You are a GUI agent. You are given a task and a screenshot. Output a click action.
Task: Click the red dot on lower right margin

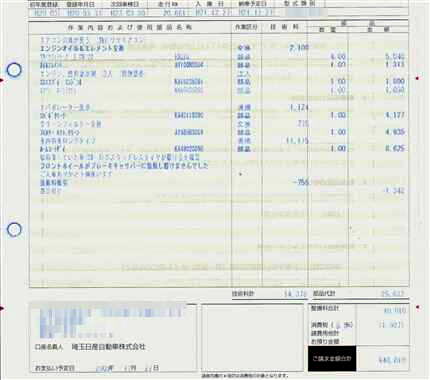(x=418, y=307)
